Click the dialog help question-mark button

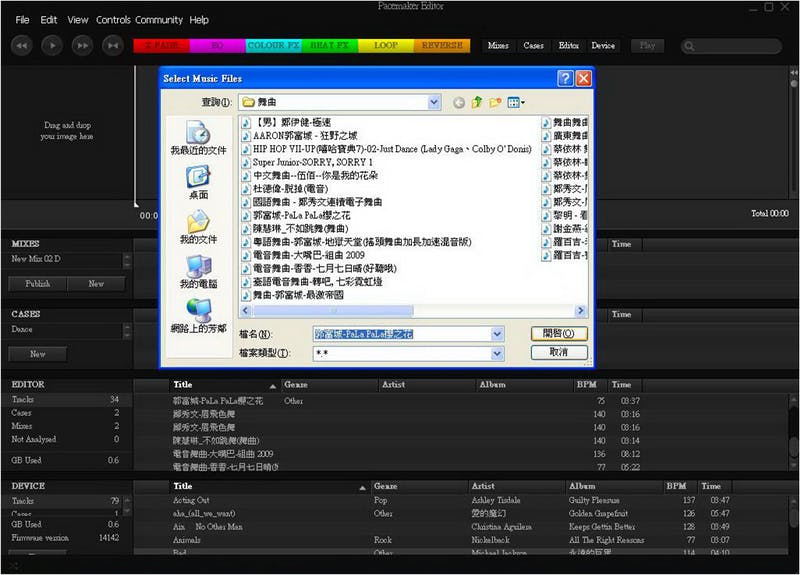[x=565, y=78]
